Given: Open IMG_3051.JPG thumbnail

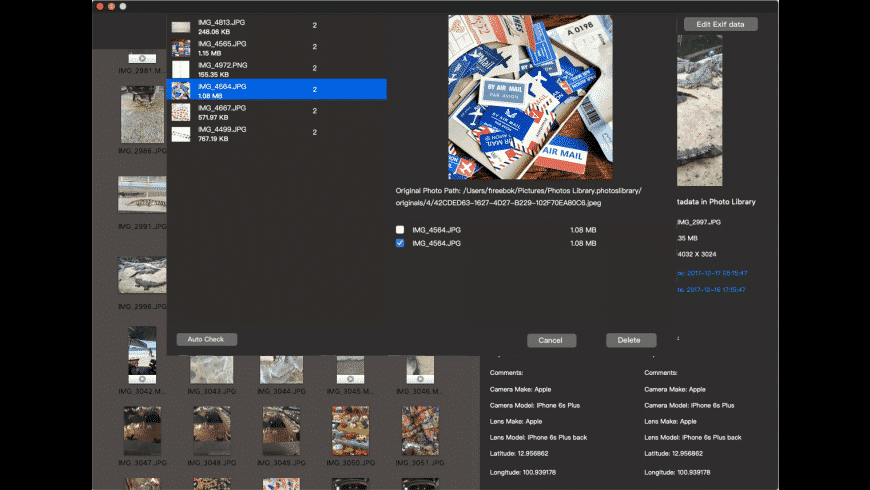Looking at the screenshot, I should (420, 431).
